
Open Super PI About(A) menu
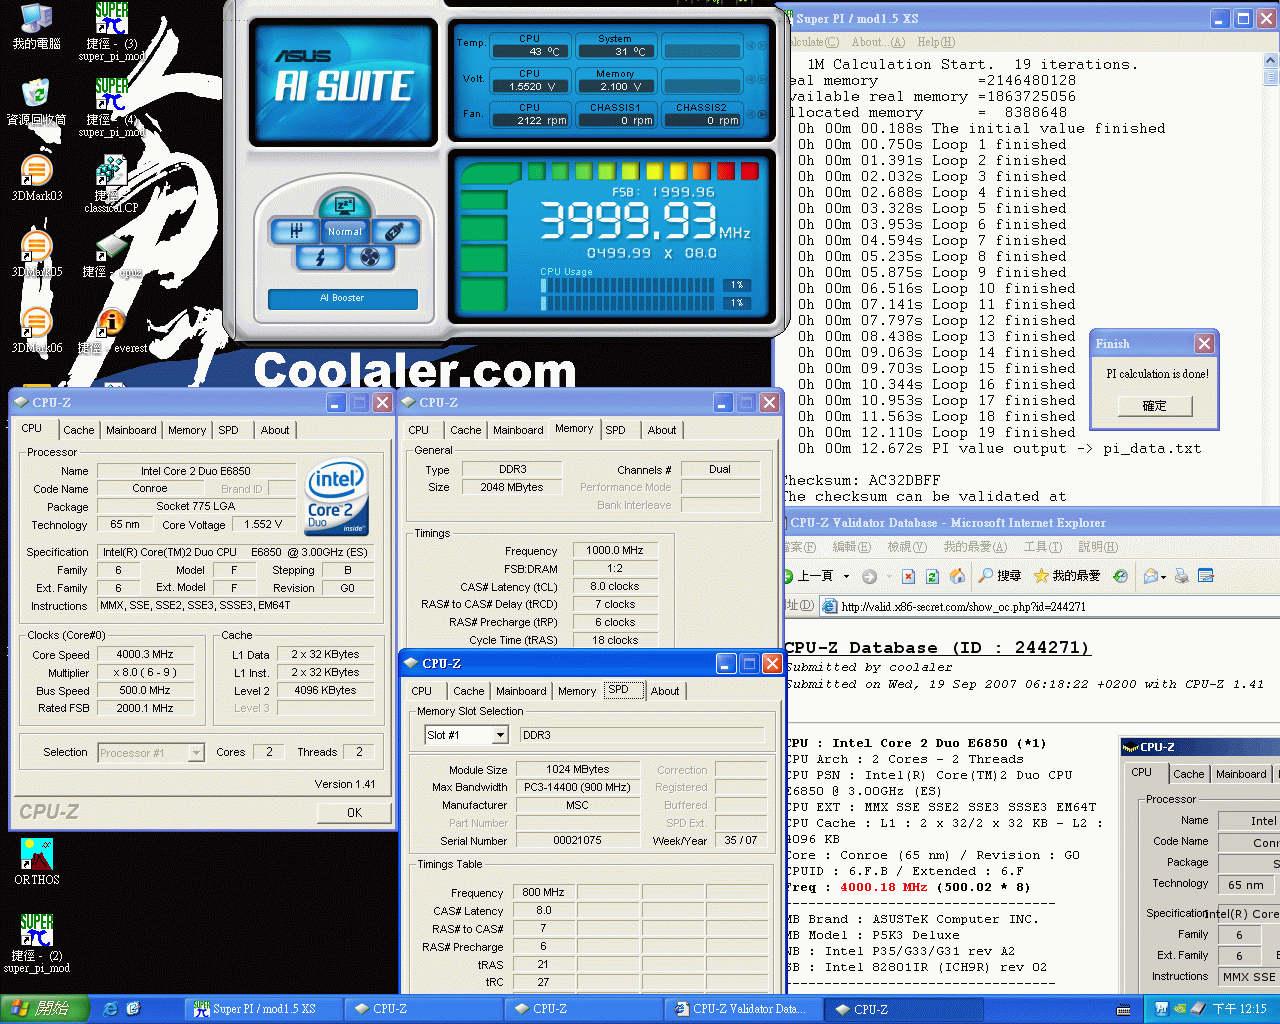point(878,42)
